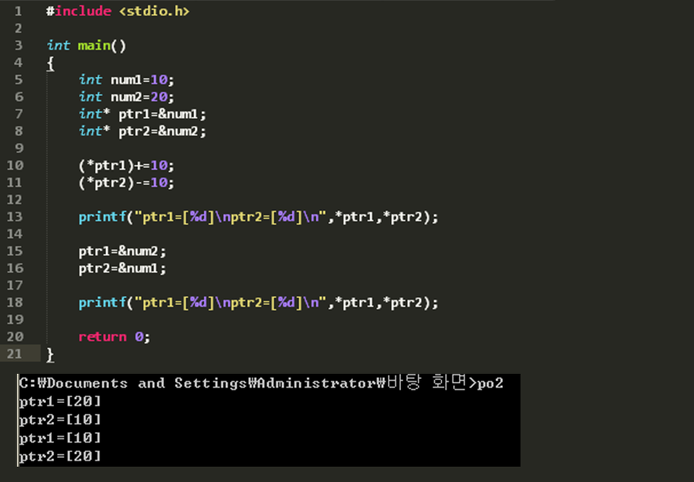Select line number 1 in the gutter
The height and width of the screenshot is (482, 694).
click(x=18, y=11)
